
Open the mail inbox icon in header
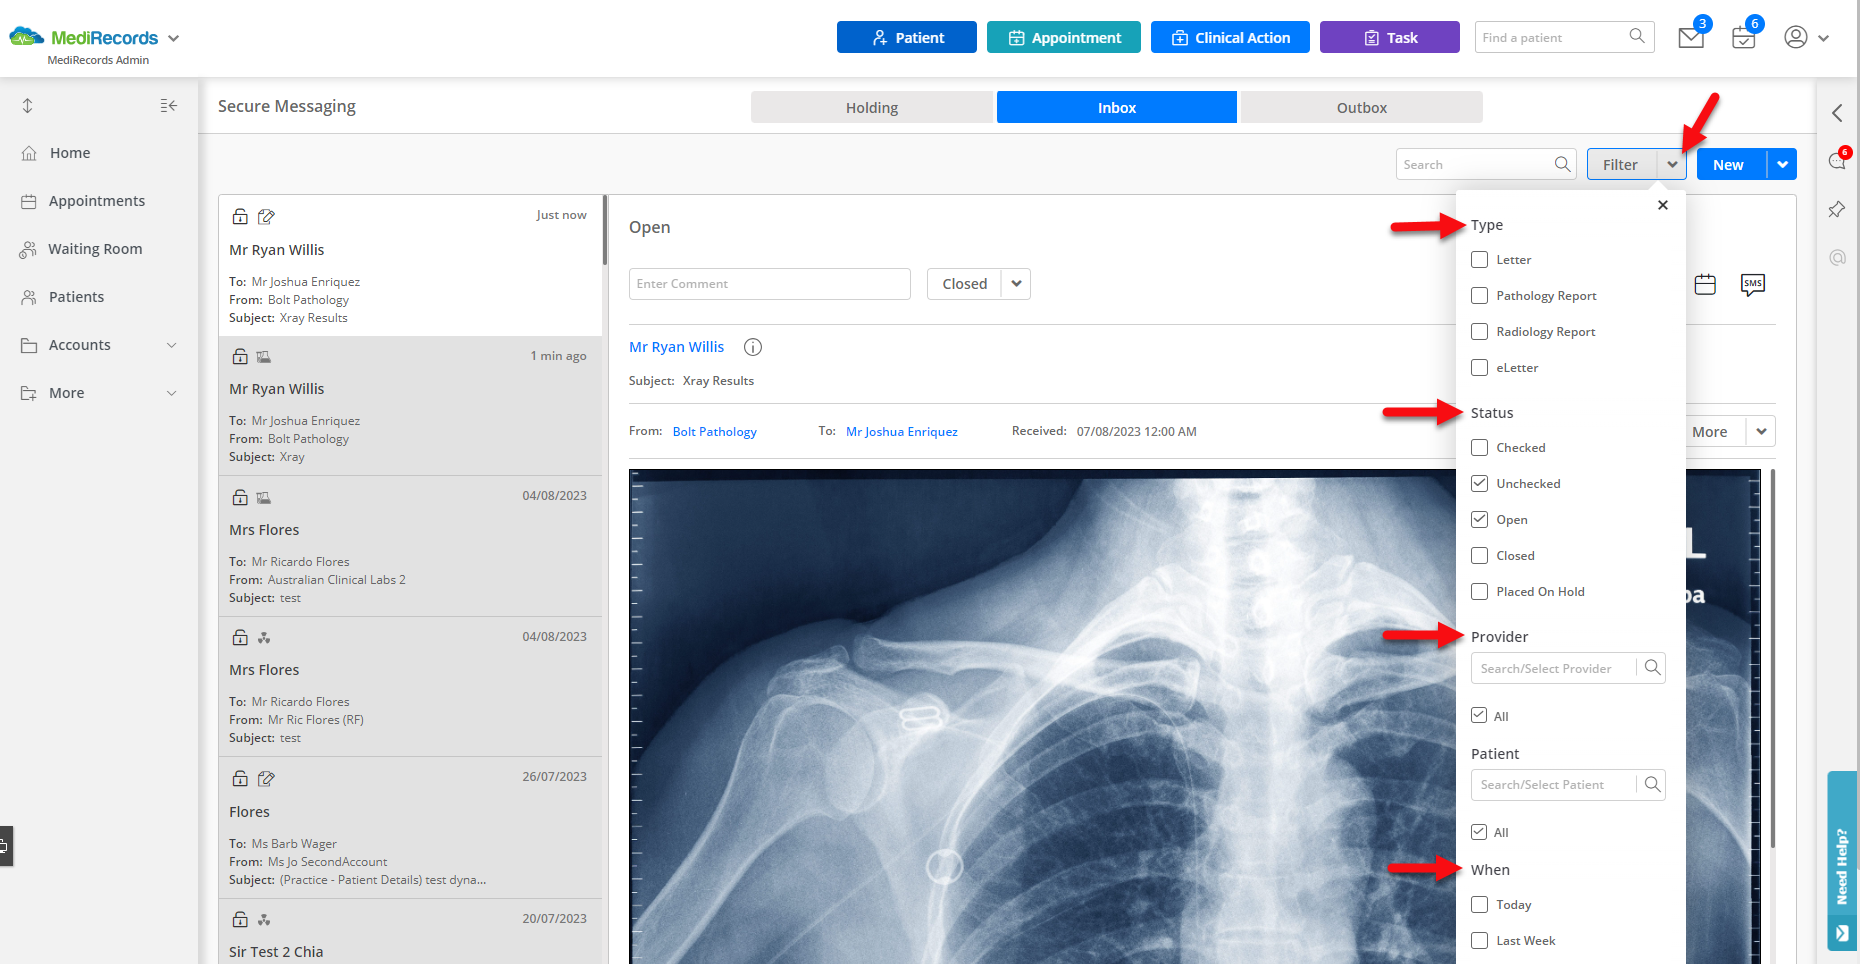[x=1691, y=38]
